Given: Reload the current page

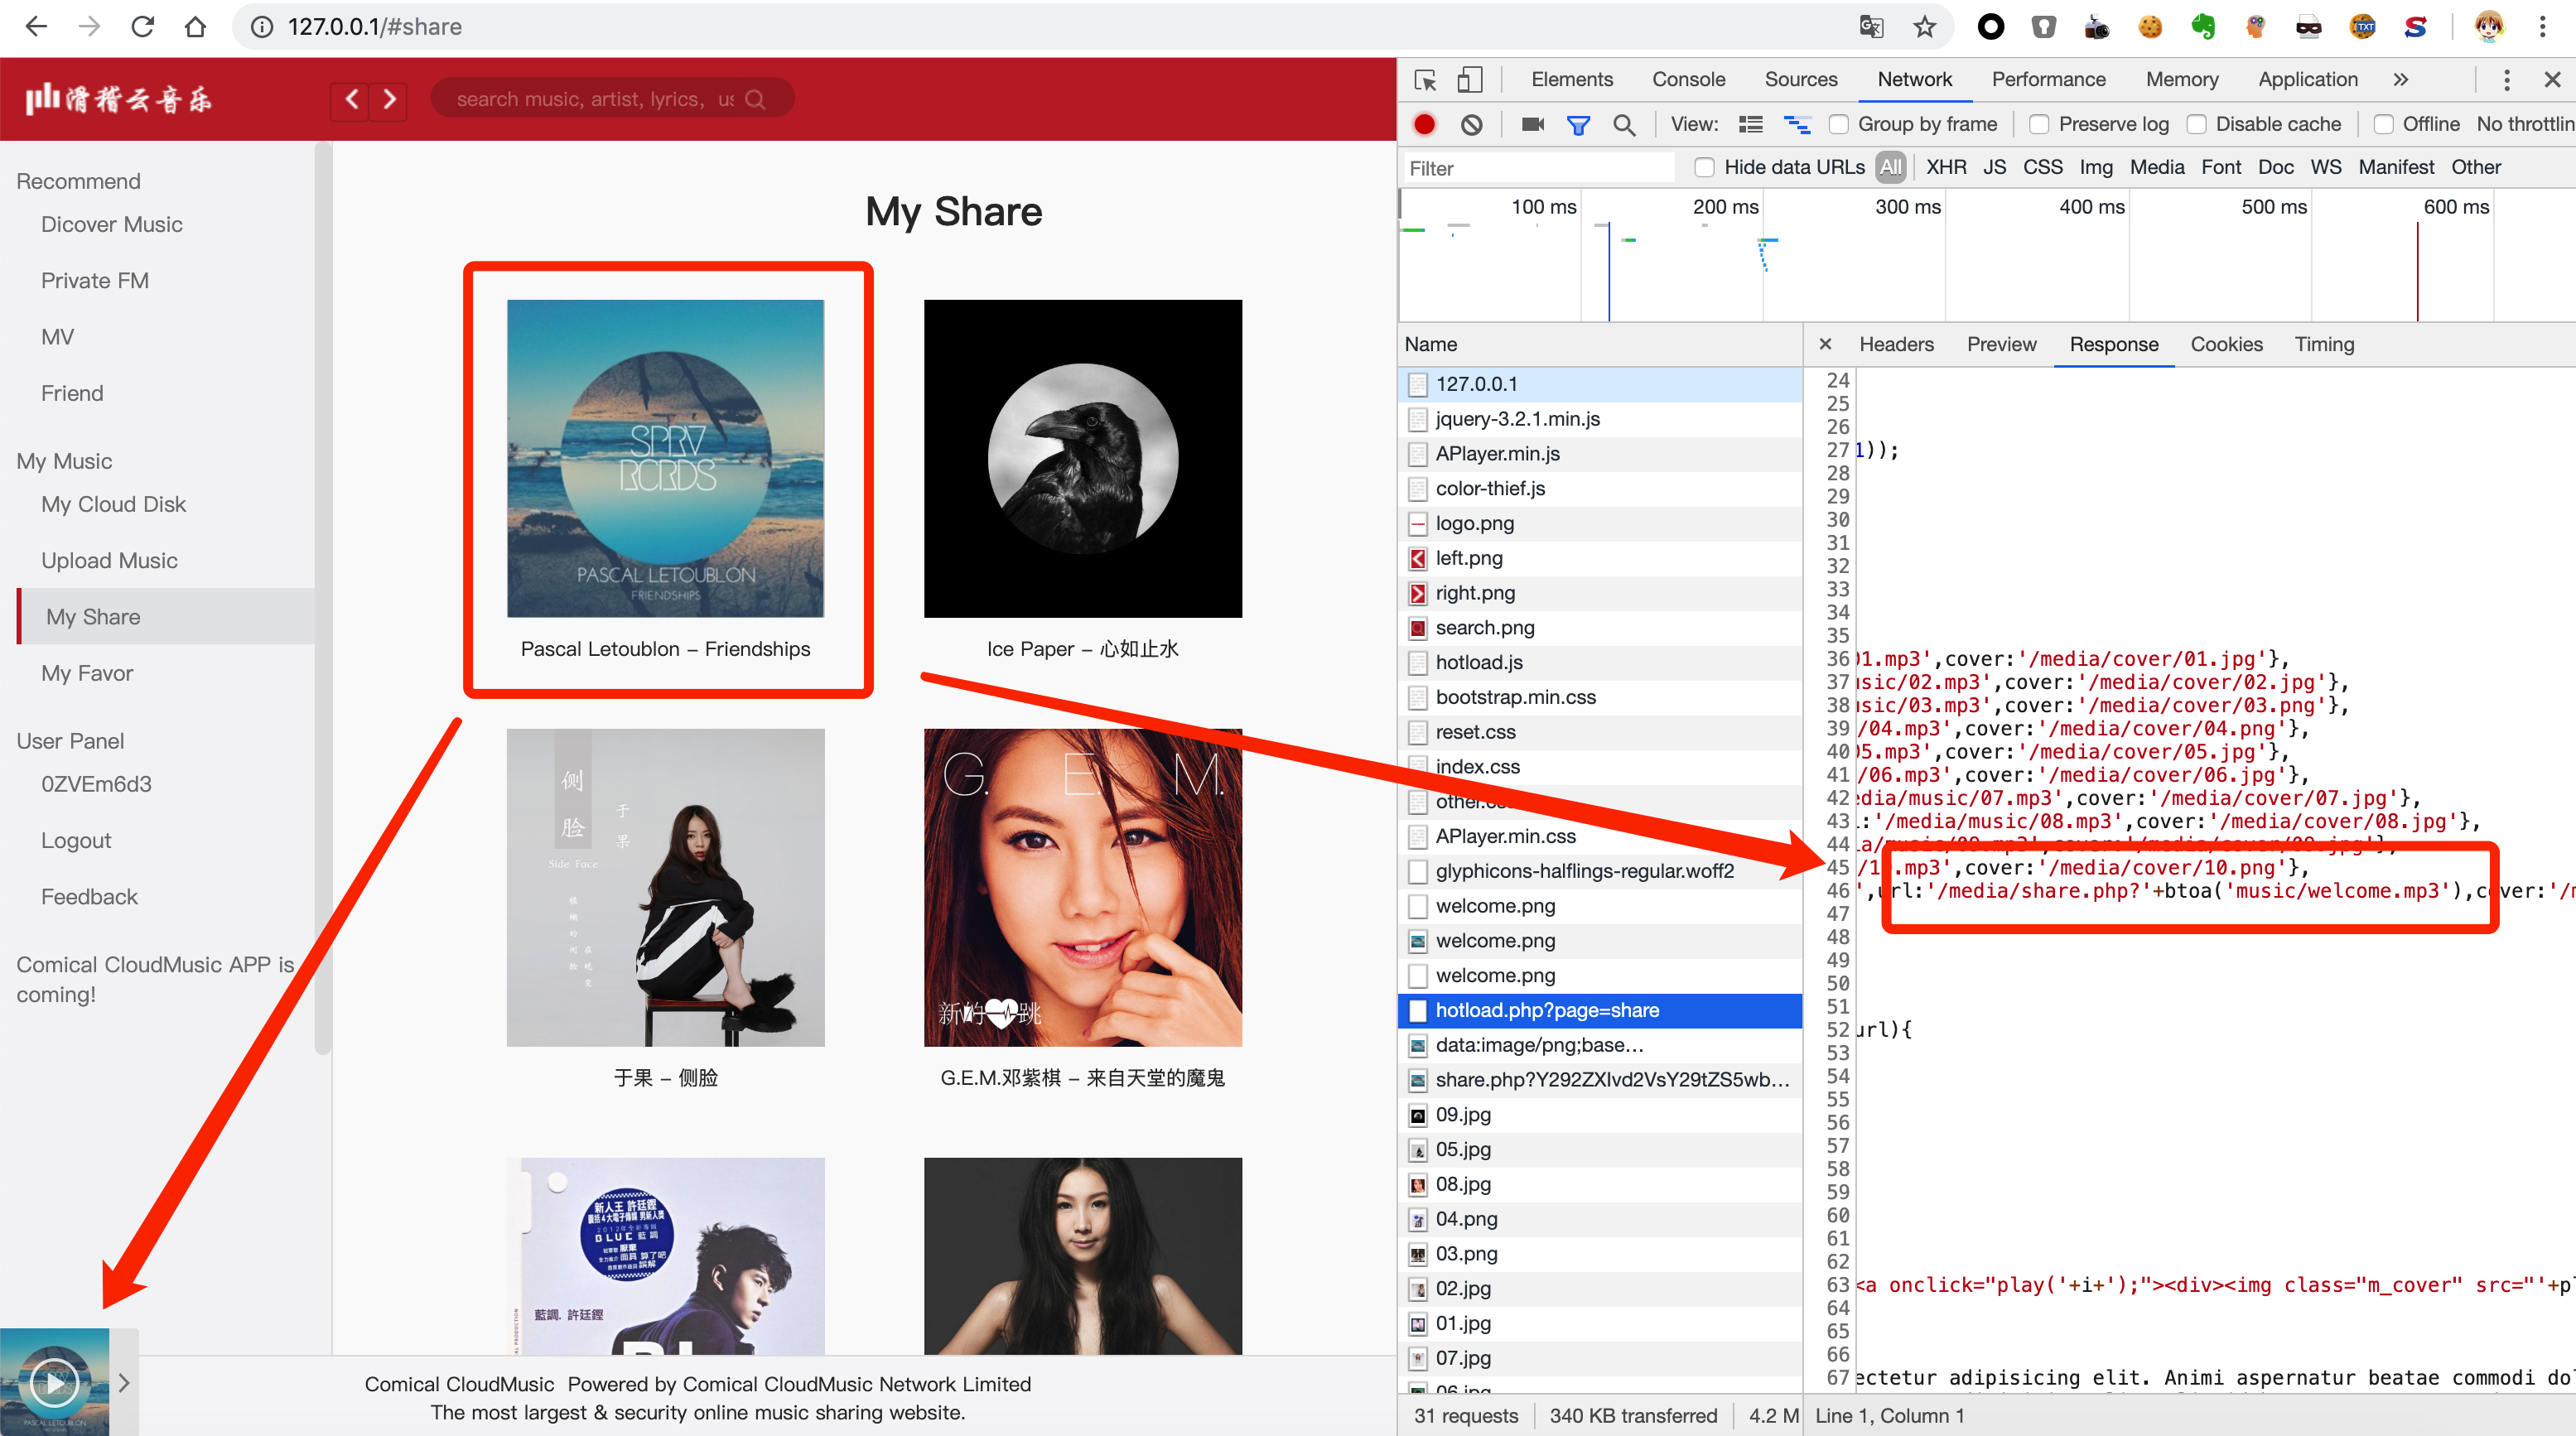Looking at the screenshot, I should pyautogui.click(x=143, y=27).
